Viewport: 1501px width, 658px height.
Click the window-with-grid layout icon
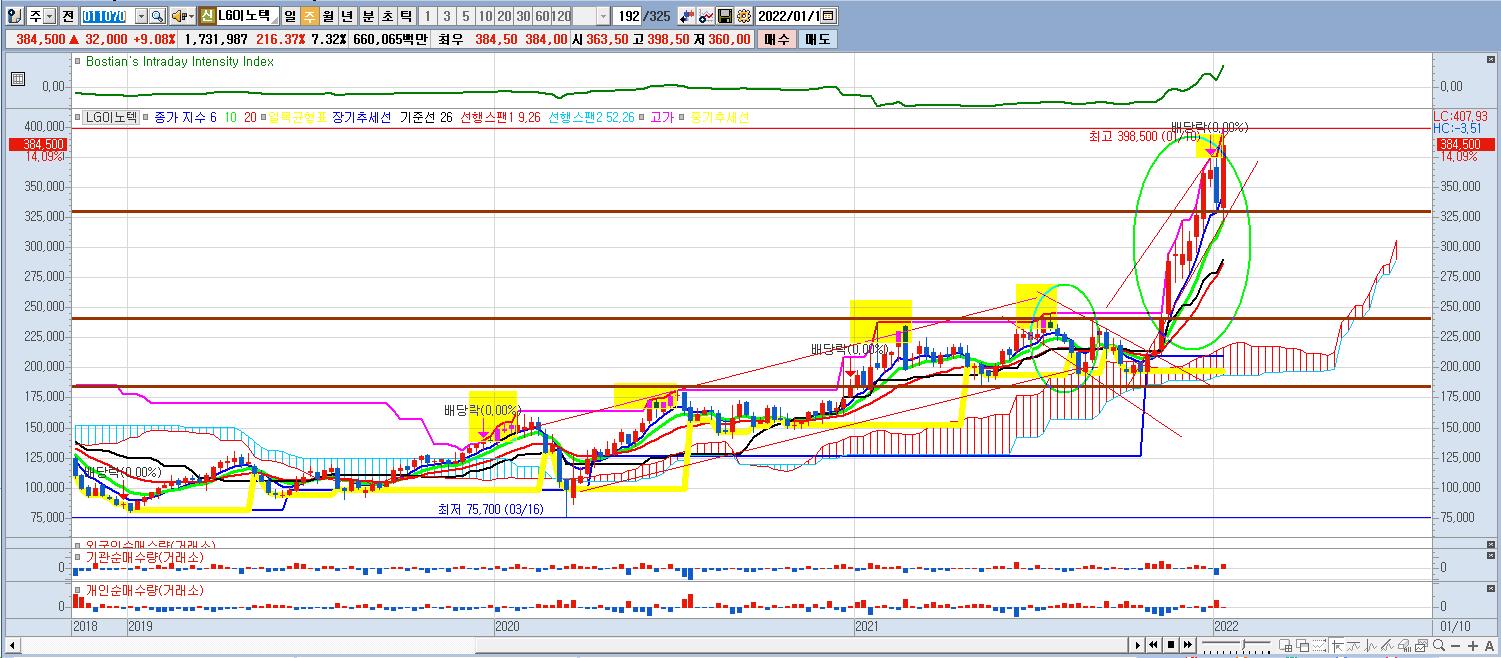(x=1285, y=645)
